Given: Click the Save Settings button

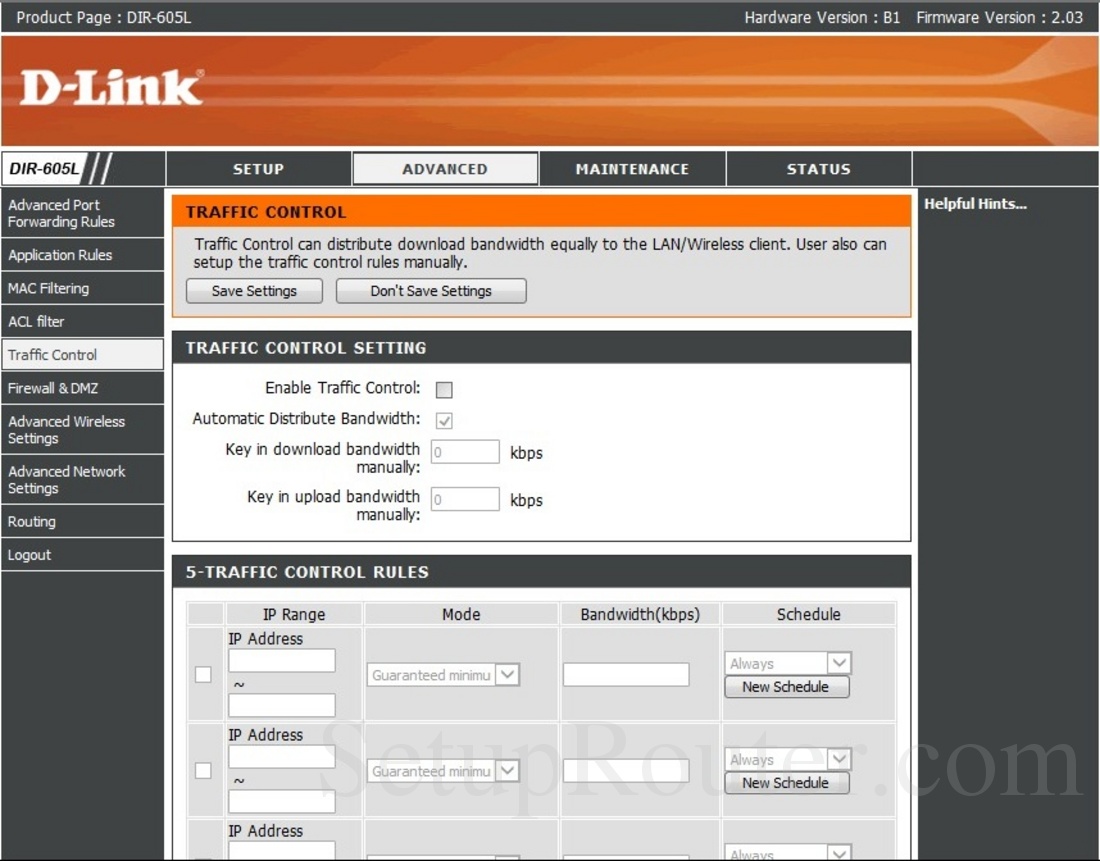Looking at the screenshot, I should point(254,291).
